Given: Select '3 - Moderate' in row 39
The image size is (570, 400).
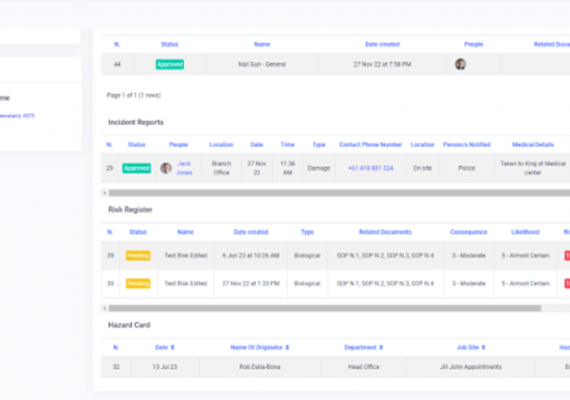Looking at the screenshot, I should click(469, 256).
